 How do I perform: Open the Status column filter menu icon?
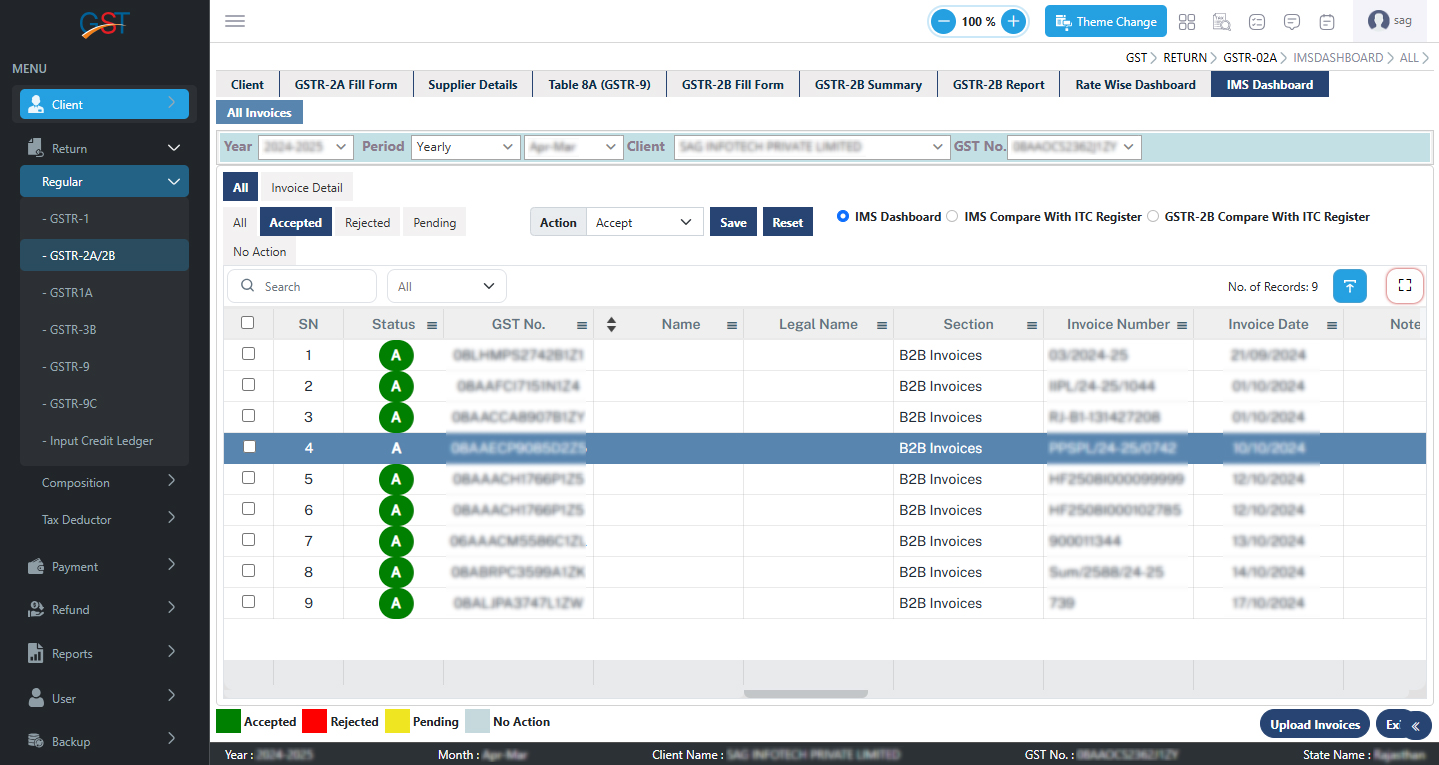coord(432,325)
